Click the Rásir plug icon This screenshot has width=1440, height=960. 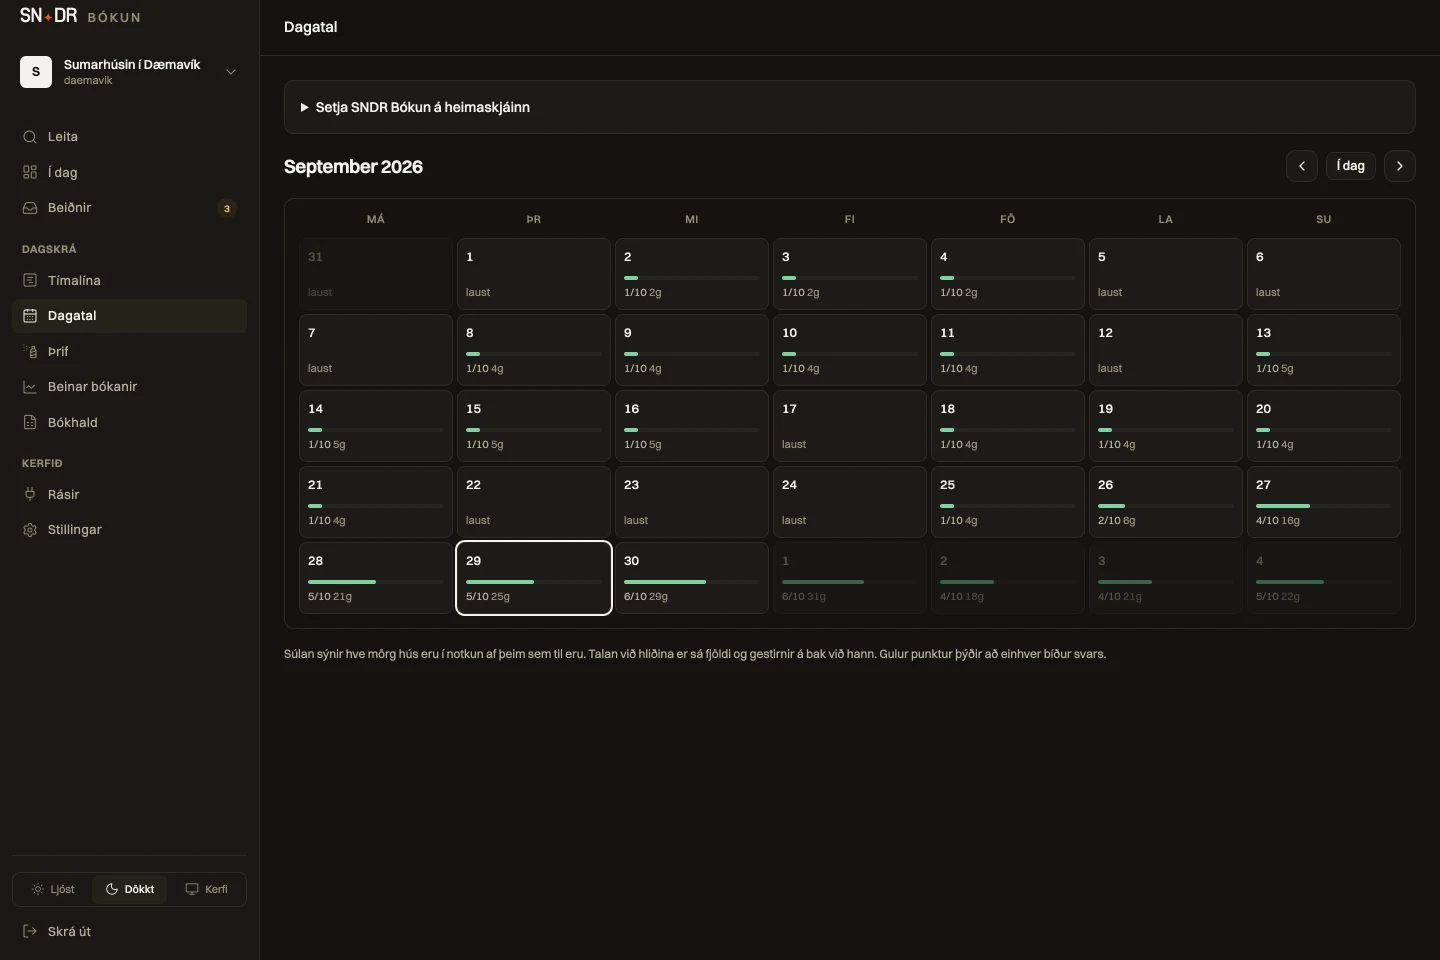(x=30, y=494)
